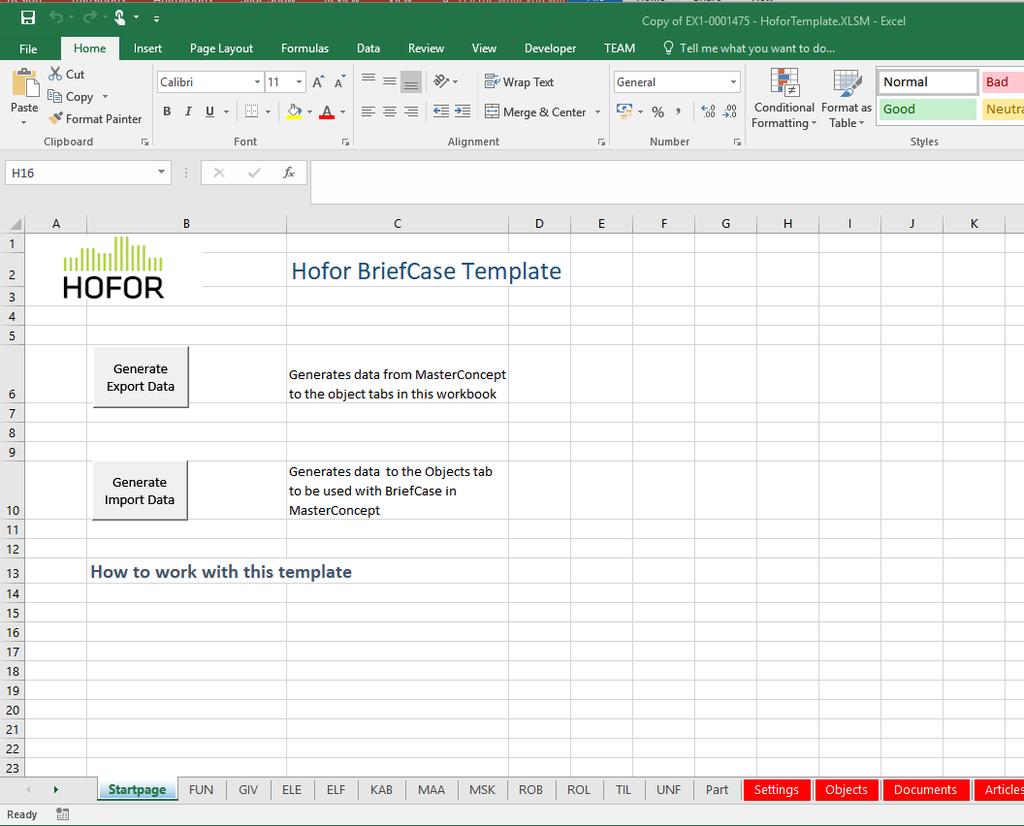This screenshot has width=1024, height=826.
Task: Open Font dialog launcher
Action: 345,142
